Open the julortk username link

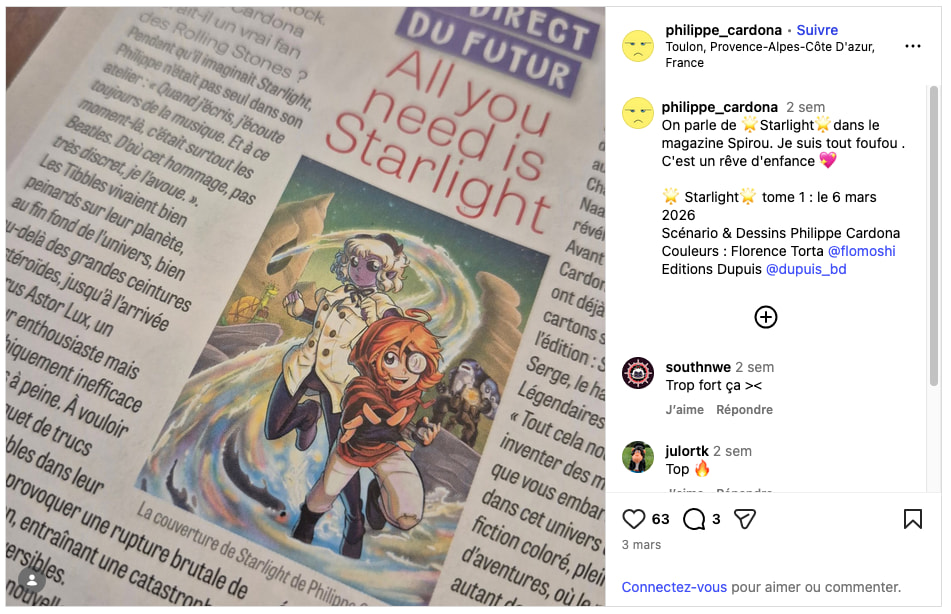(x=687, y=451)
